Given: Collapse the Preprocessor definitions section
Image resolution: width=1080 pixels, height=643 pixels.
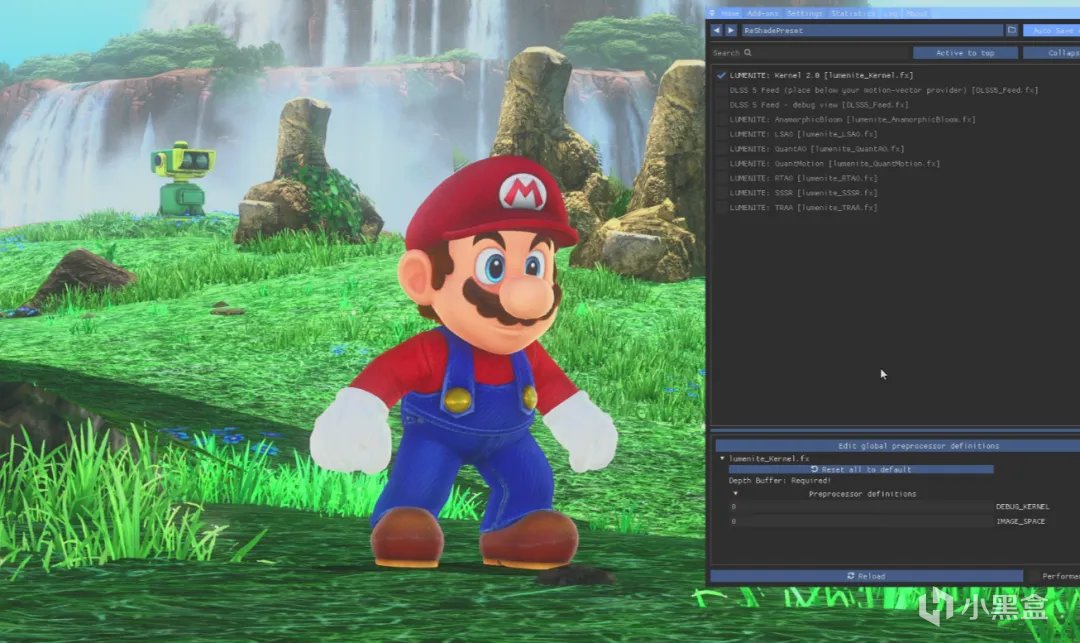Looking at the screenshot, I should tap(736, 494).
